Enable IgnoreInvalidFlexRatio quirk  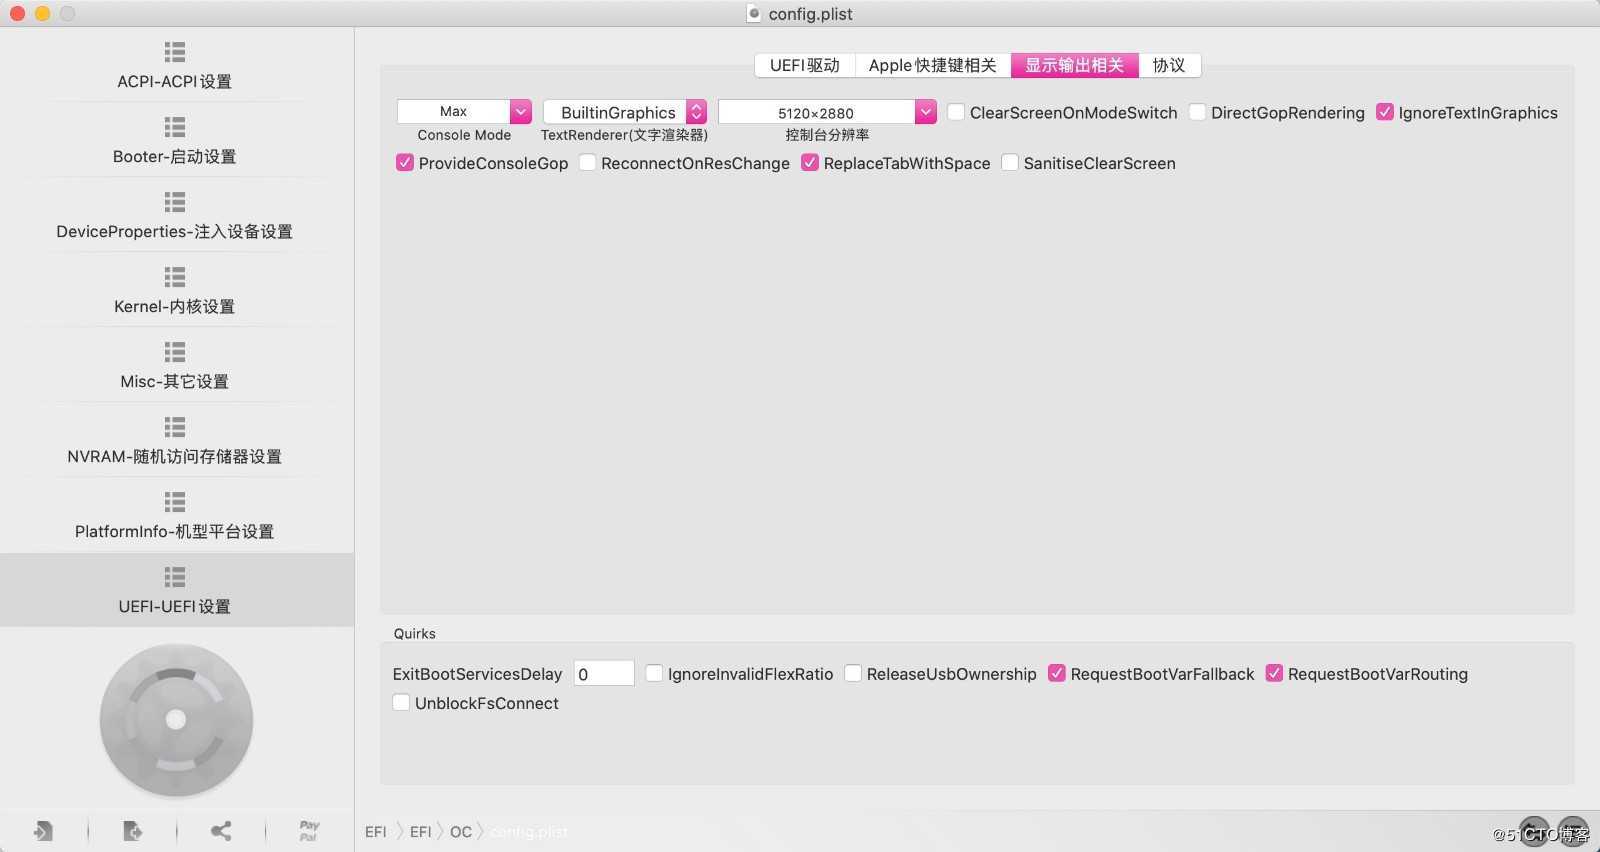point(654,673)
